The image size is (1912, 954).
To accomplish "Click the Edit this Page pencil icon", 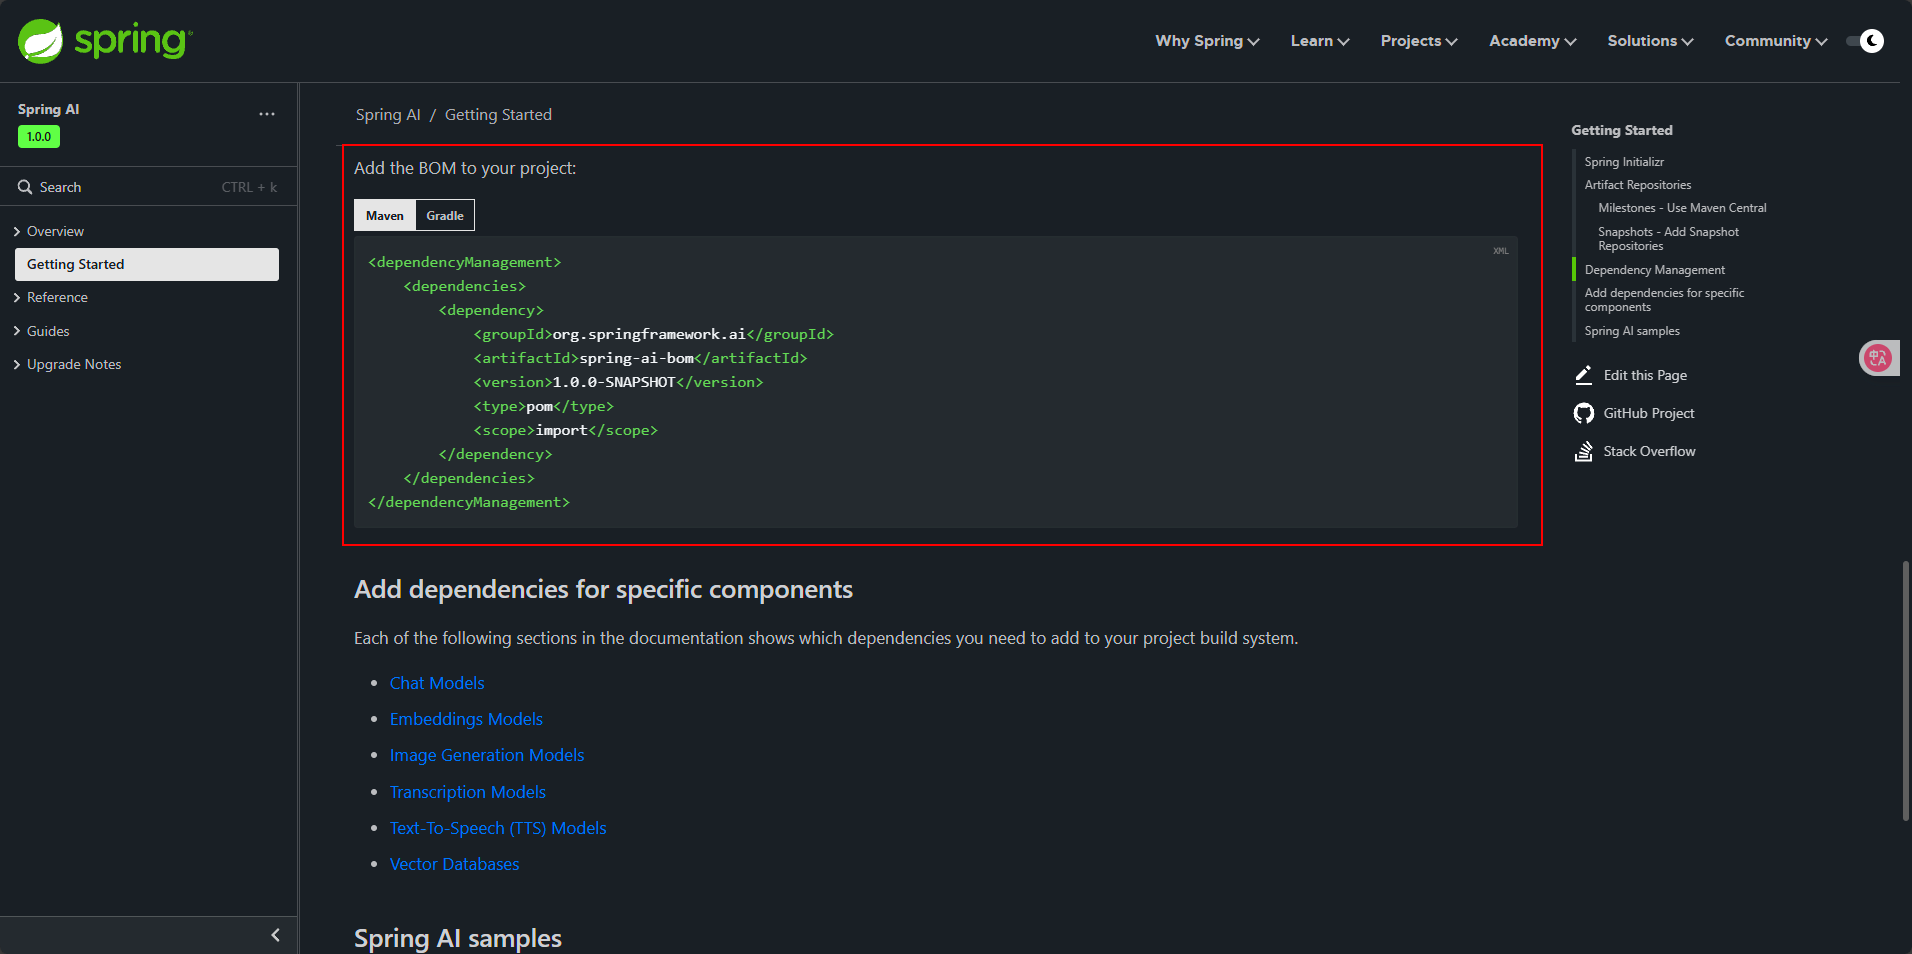I will pos(1583,375).
